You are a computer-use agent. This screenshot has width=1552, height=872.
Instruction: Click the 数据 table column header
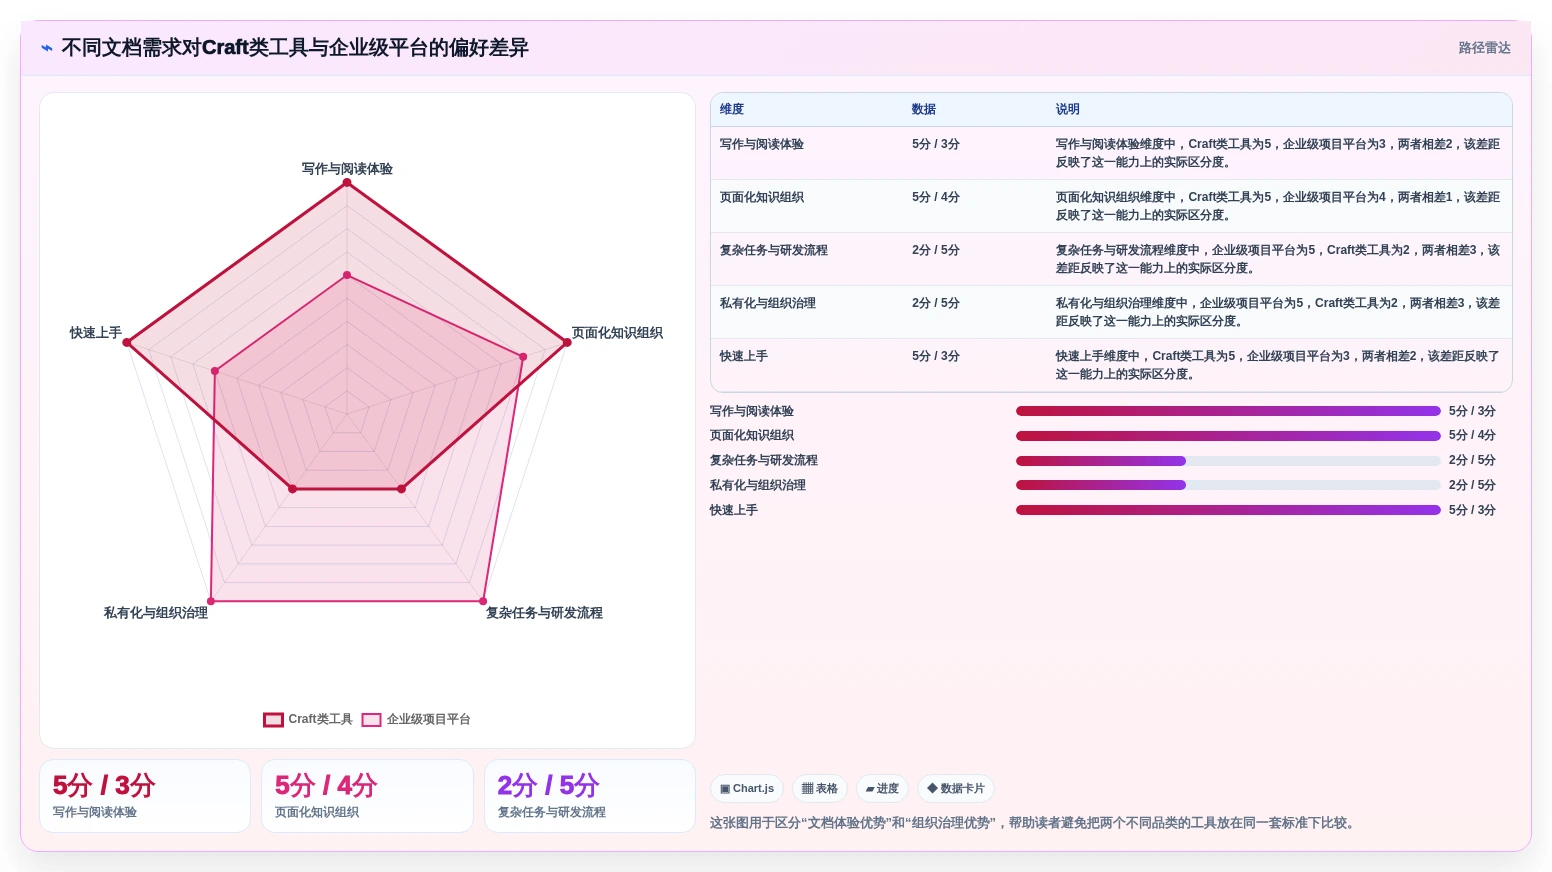click(924, 110)
